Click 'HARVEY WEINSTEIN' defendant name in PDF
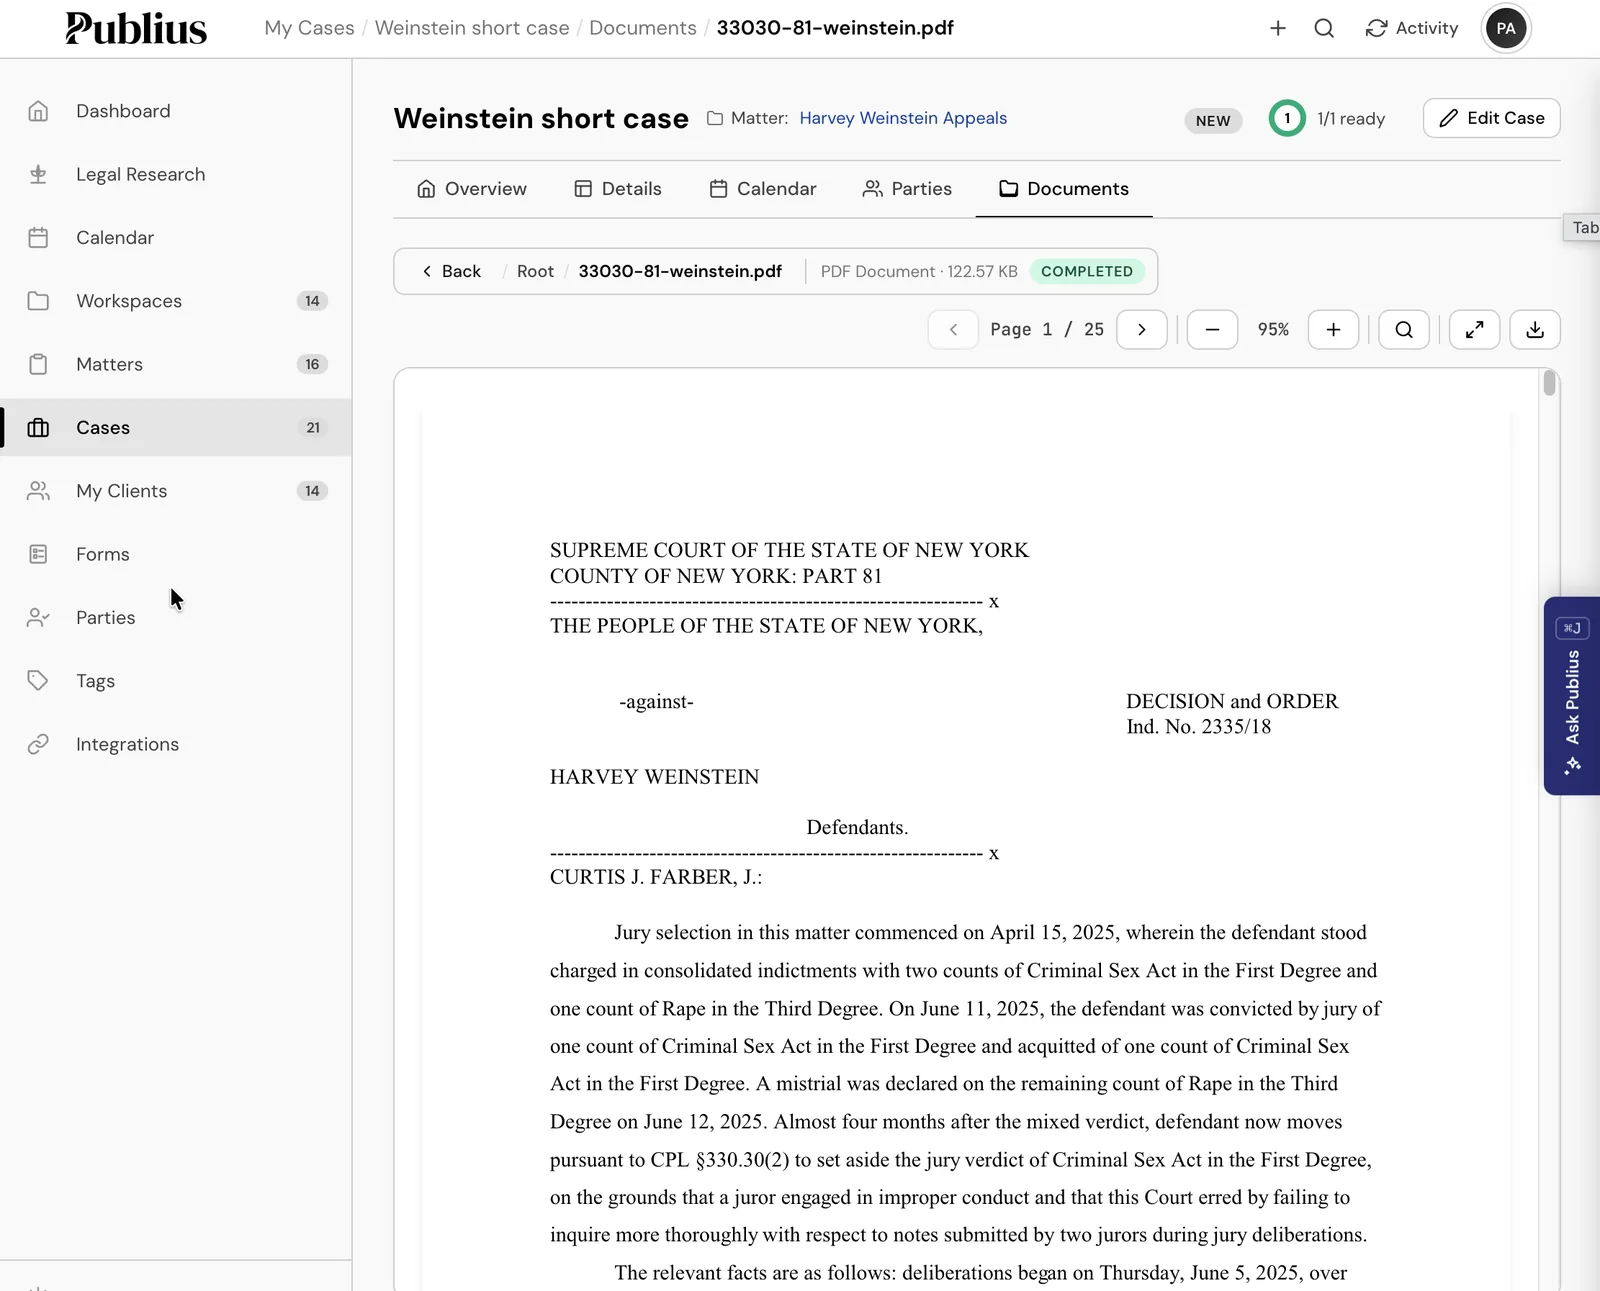The image size is (1600, 1291). 654,777
